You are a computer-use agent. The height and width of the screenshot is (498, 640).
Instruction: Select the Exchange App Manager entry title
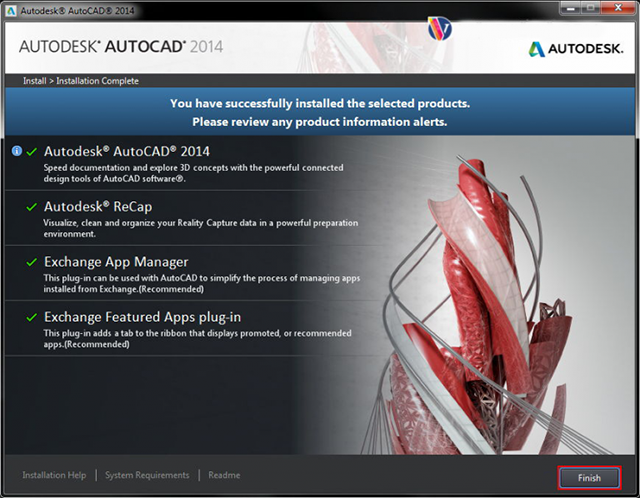pos(116,262)
